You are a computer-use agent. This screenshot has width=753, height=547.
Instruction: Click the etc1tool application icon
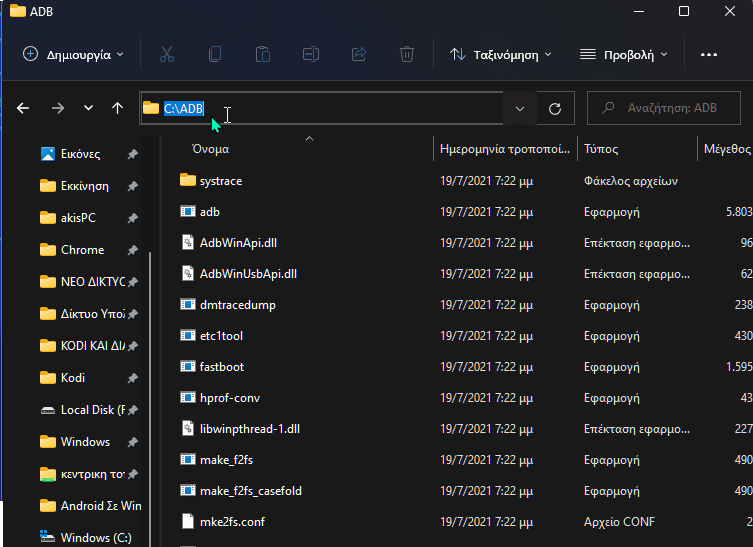[188, 335]
